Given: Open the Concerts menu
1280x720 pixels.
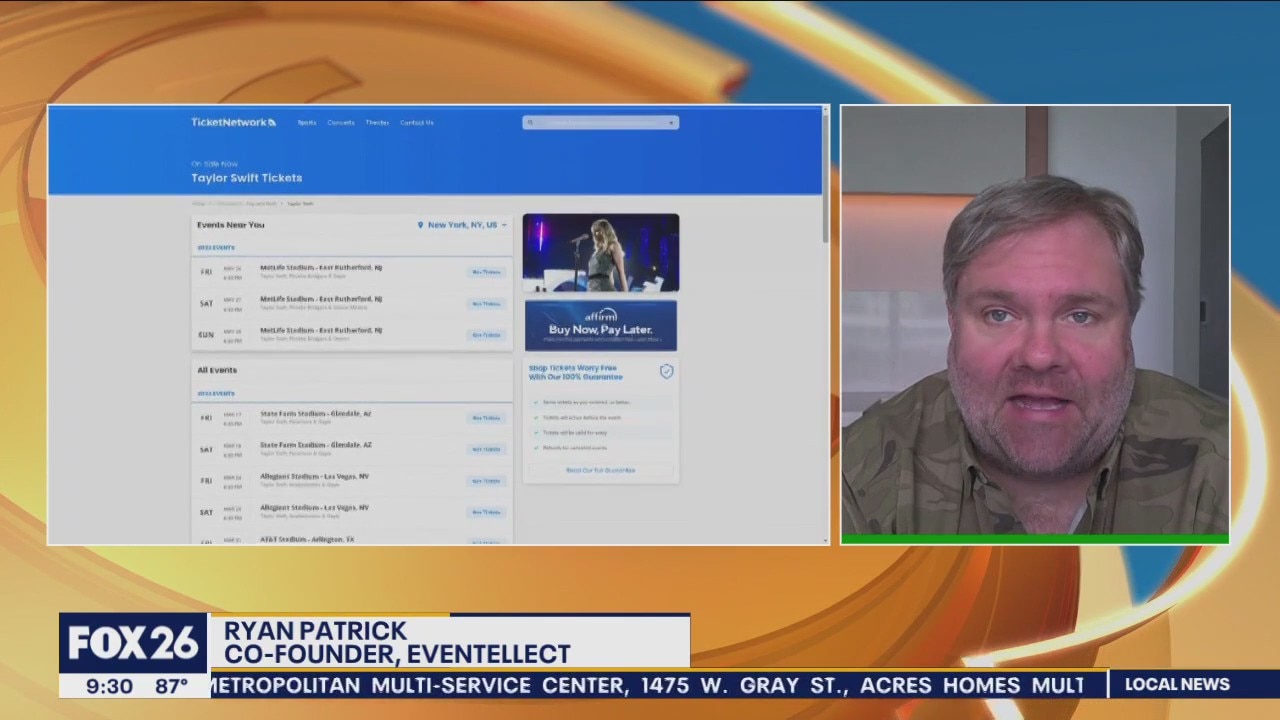Looking at the screenshot, I should (341, 123).
